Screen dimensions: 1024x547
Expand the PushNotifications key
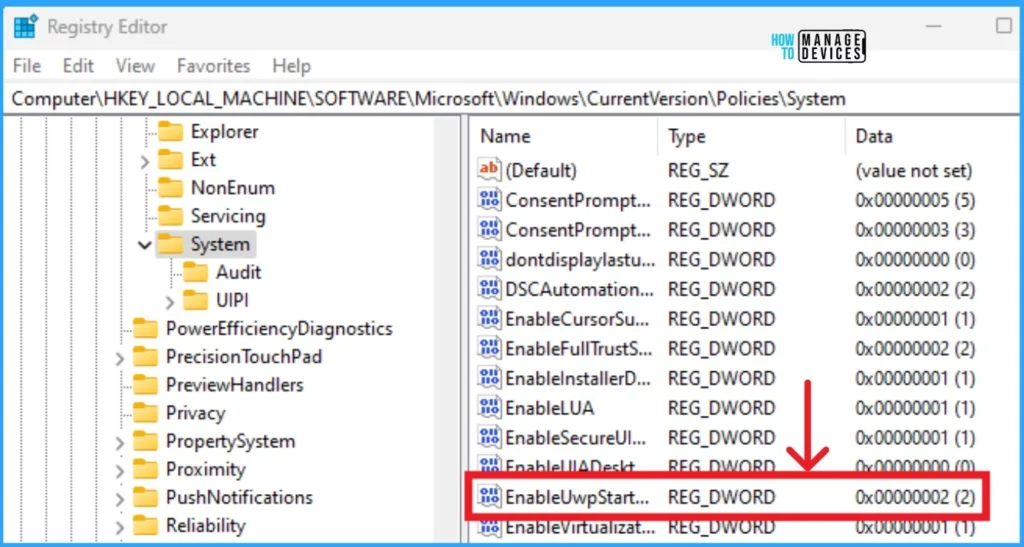point(120,499)
